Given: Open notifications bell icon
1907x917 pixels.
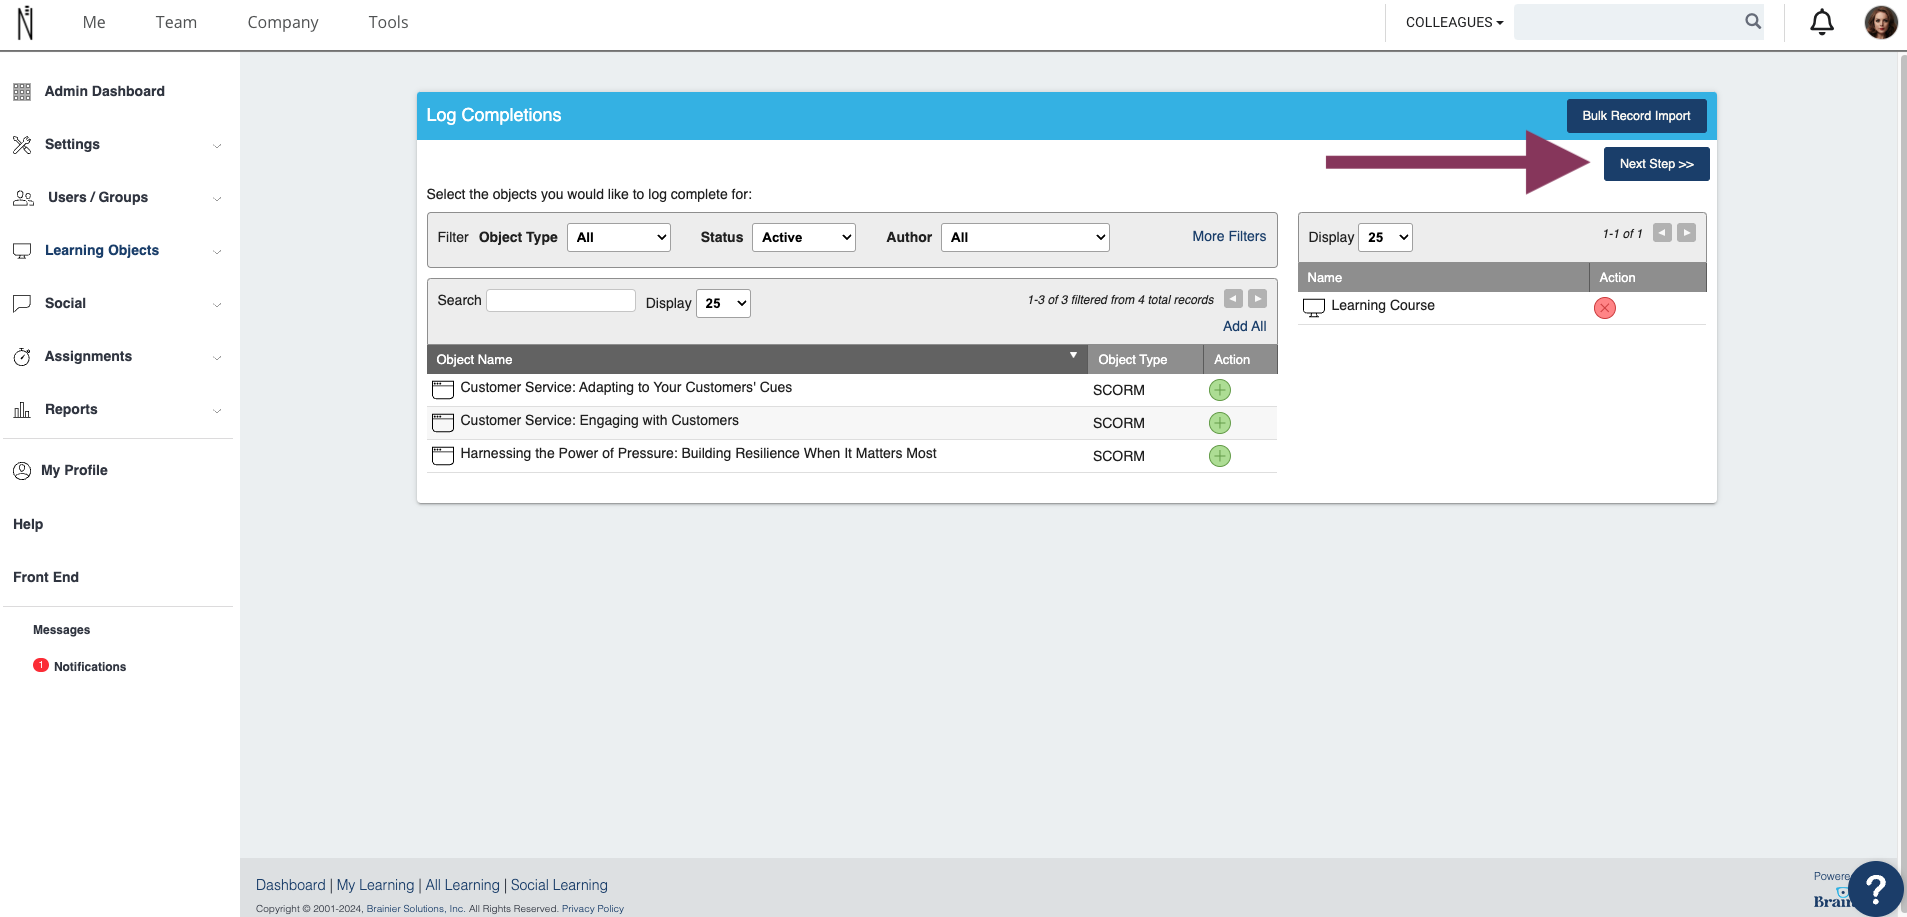Looking at the screenshot, I should (1822, 22).
